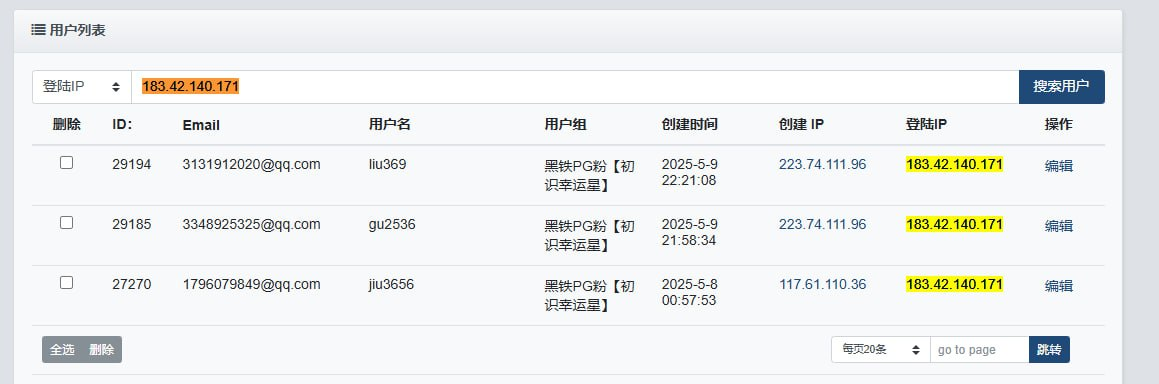Click the list icon beside 用户列表

pyautogui.click(x=38, y=30)
